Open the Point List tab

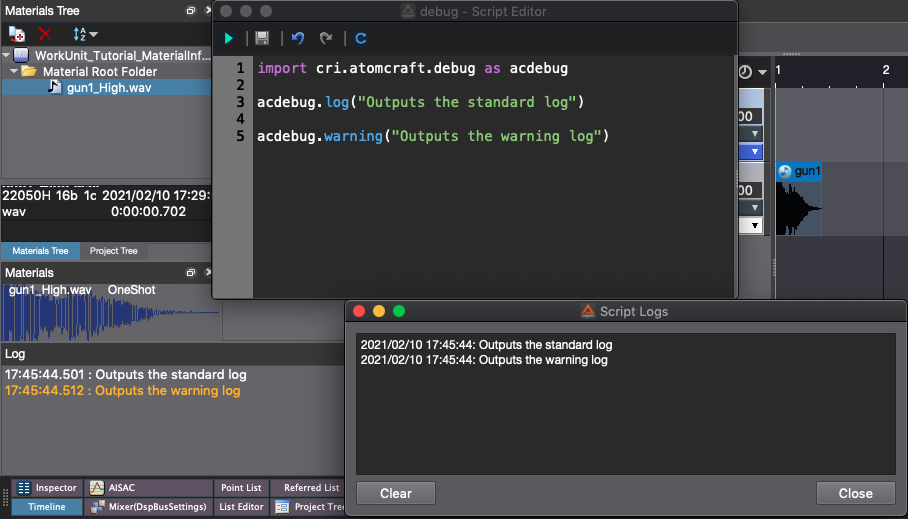click(241, 488)
